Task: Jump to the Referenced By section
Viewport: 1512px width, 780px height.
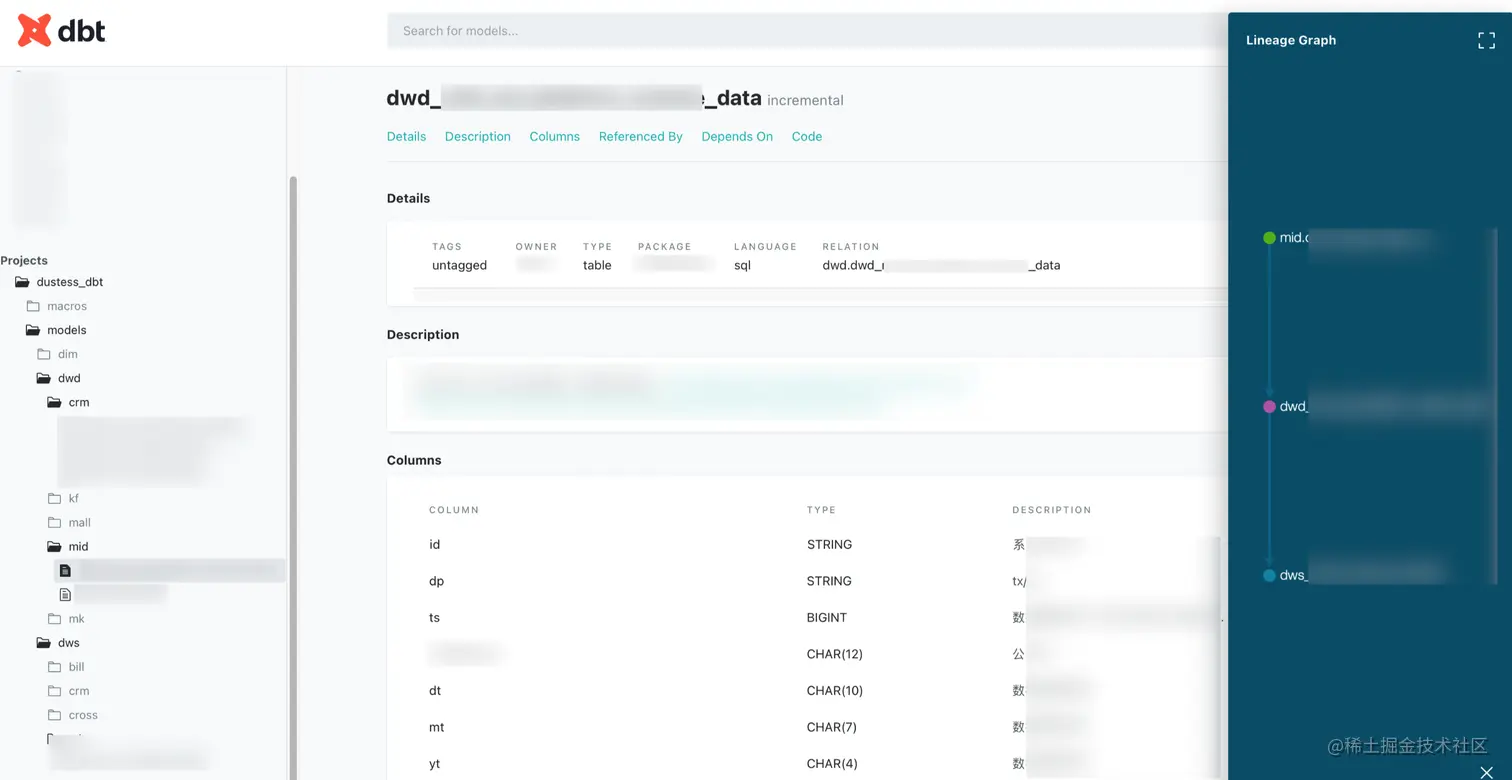Action: (x=641, y=137)
